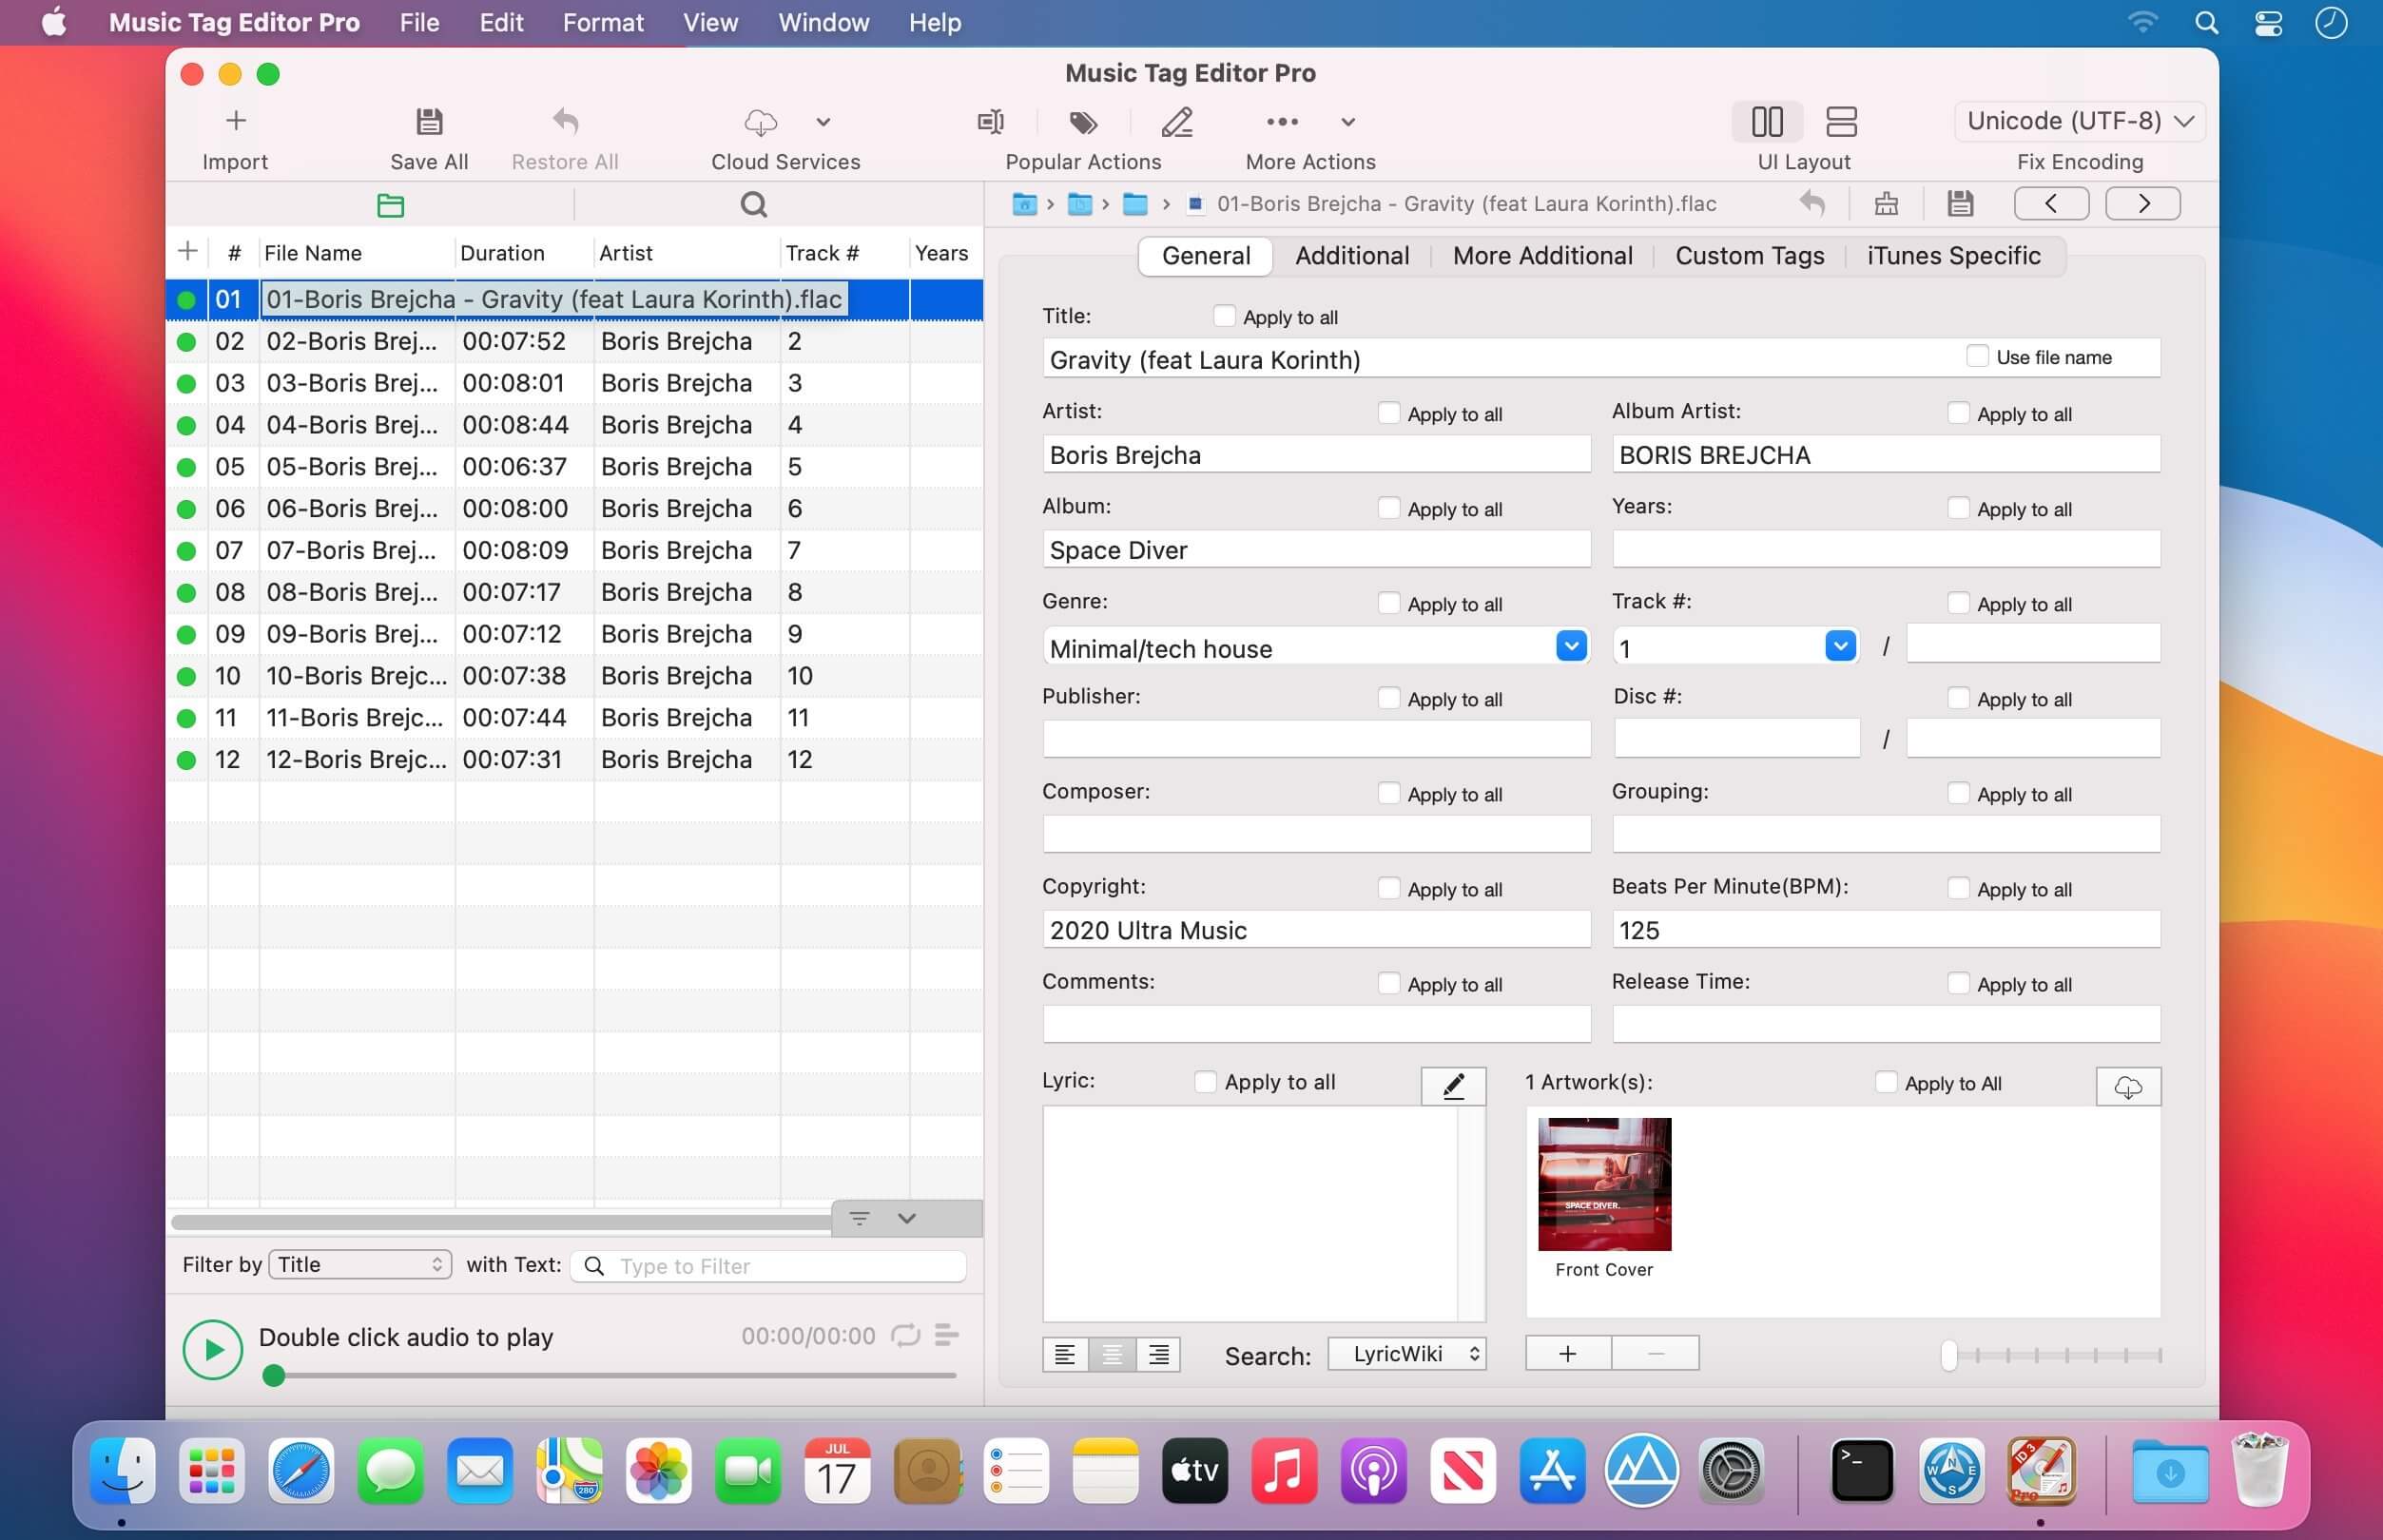Viewport: 2383px width, 1540px height.
Task: Add a column with the plus header icon
Action: pos(187,251)
